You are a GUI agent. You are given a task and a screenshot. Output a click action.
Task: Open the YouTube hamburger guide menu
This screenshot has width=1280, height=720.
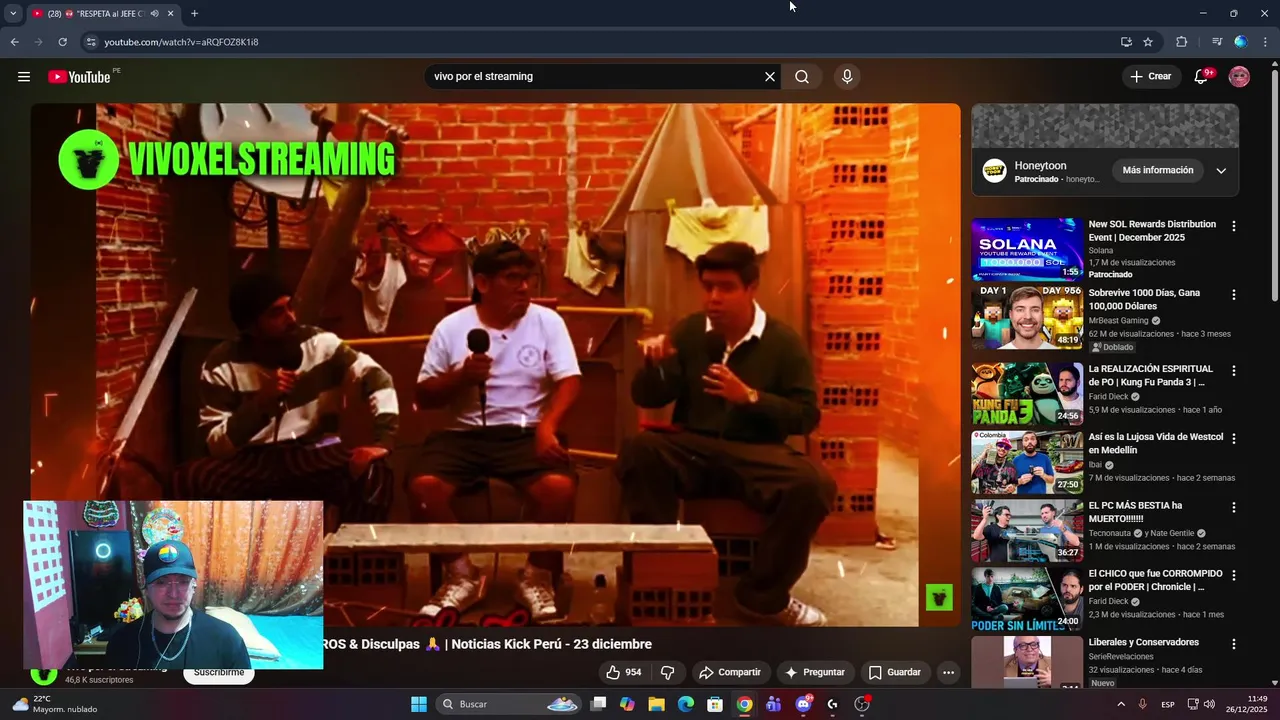(x=24, y=77)
